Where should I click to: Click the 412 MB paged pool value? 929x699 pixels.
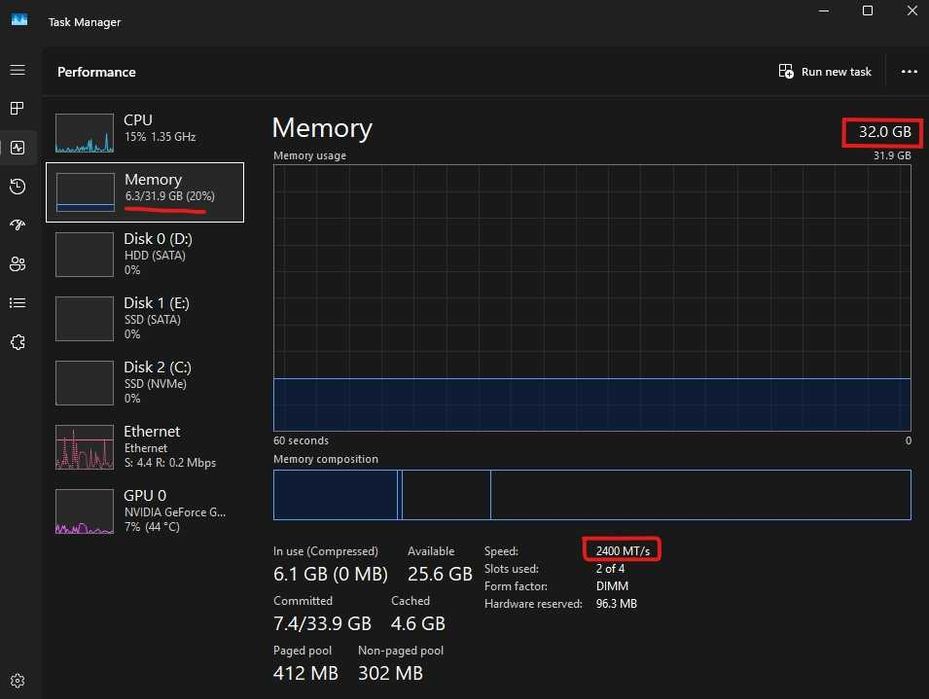306,673
